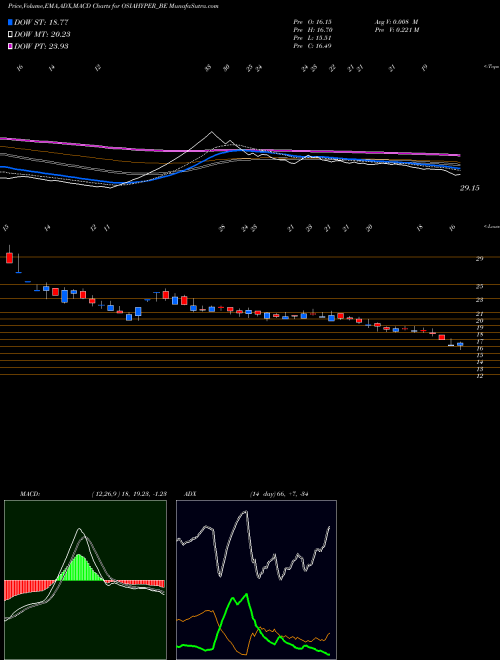Click the '<Tops' axis label
500x660 pixels.
click(491, 67)
